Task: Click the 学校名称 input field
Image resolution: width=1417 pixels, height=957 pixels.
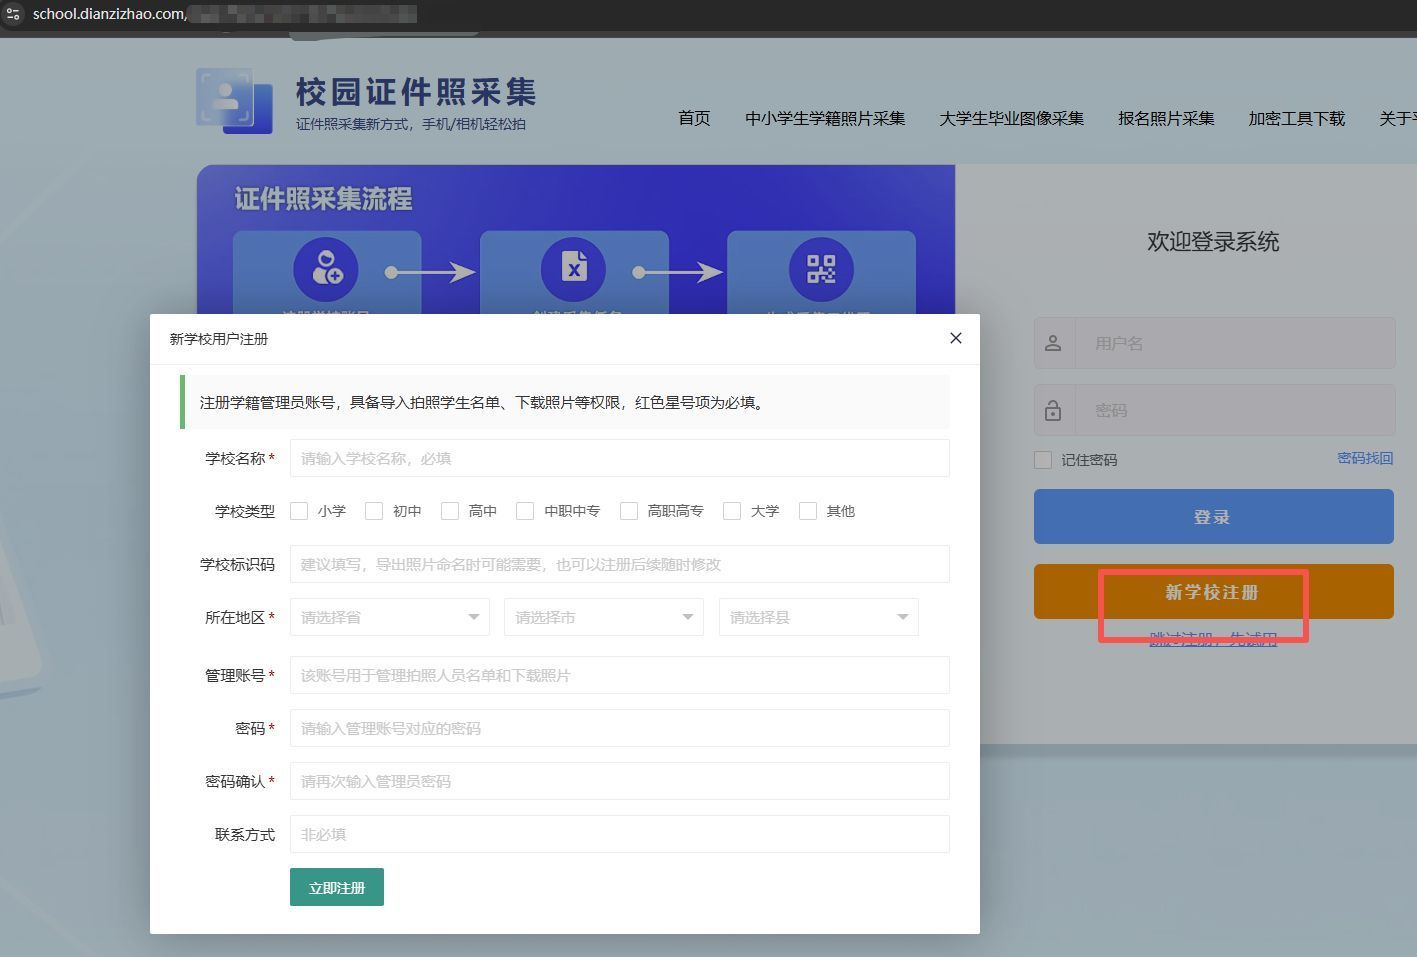Action: [x=619, y=458]
